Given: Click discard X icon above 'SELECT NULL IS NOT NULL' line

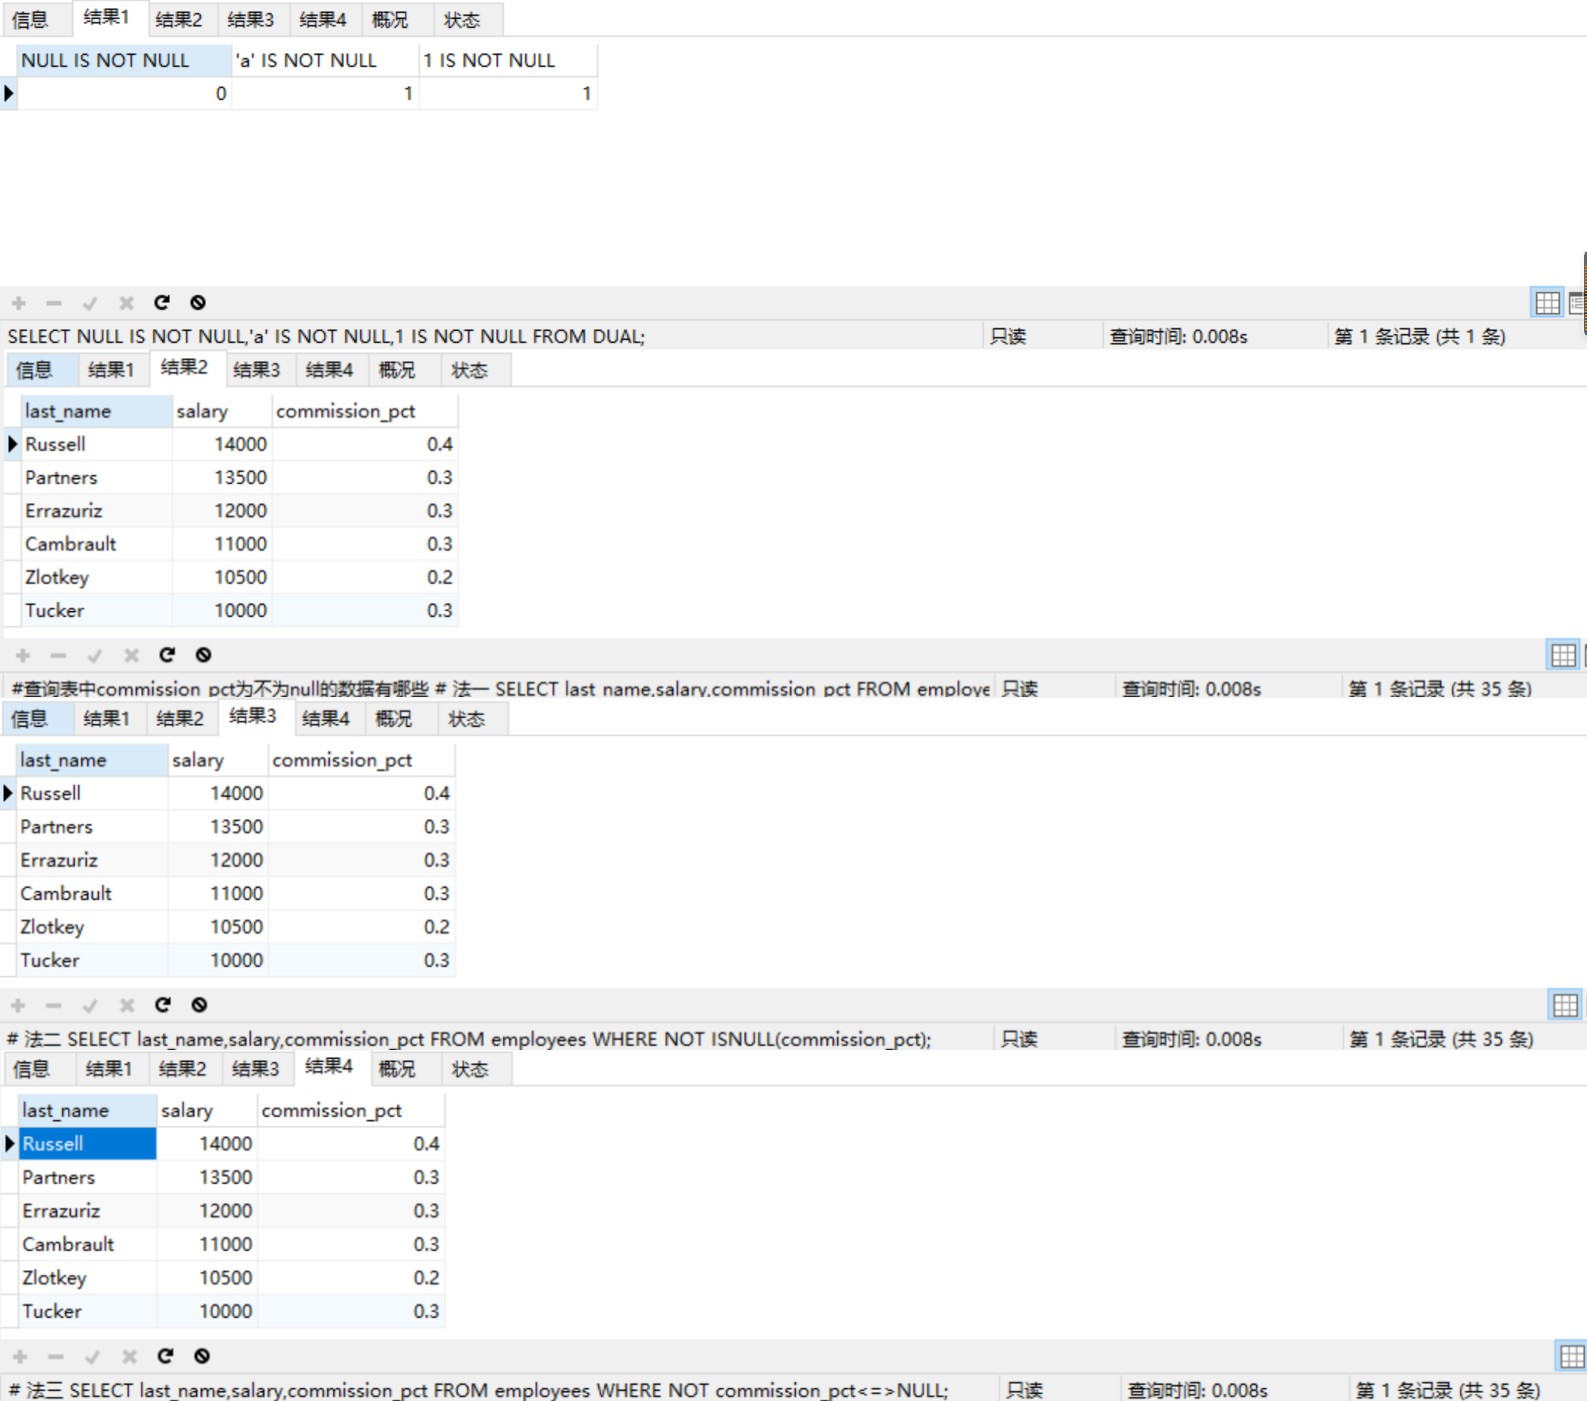Looking at the screenshot, I should (x=126, y=302).
